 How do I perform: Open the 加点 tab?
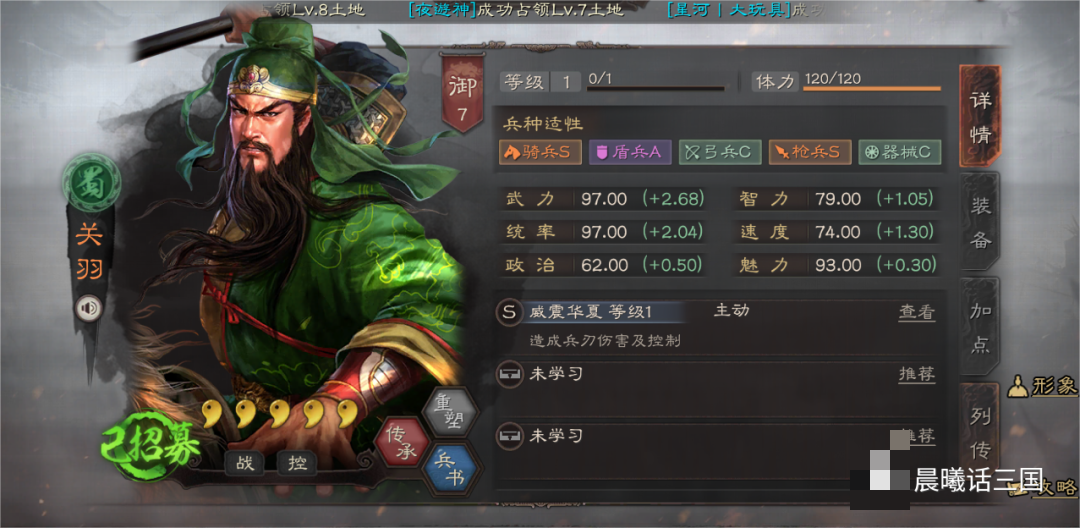pyautogui.click(x=979, y=326)
